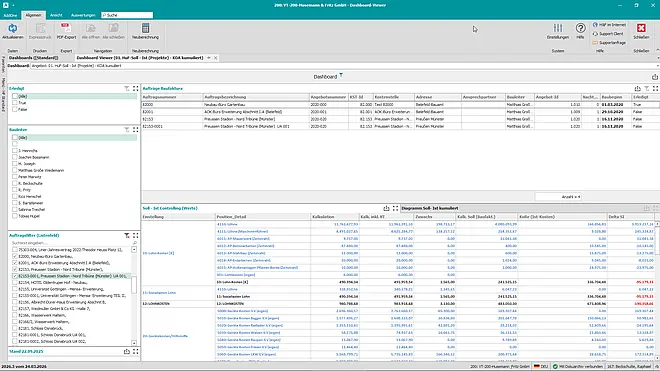Maximize the Bauleiter panel
The image size is (660, 371).
[136, 130]
